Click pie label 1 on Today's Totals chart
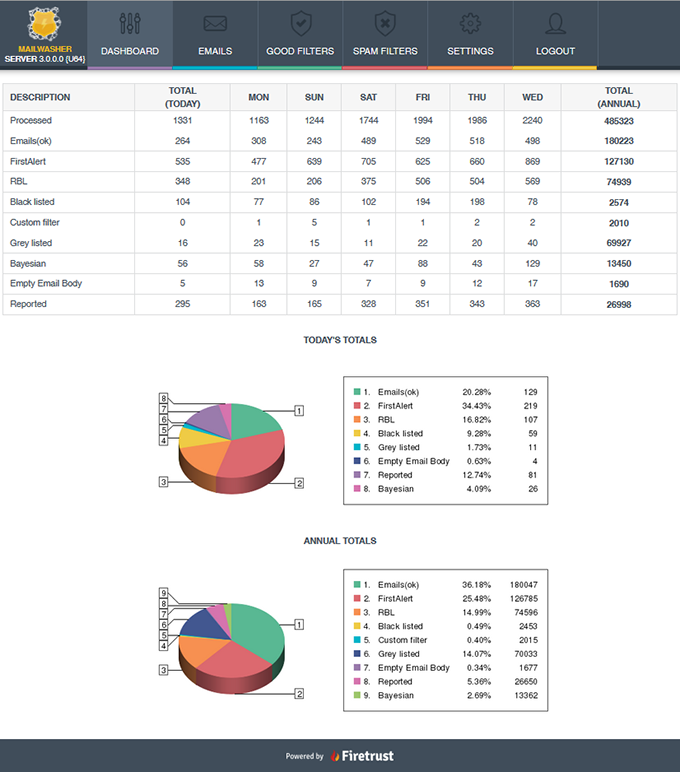 299,410
